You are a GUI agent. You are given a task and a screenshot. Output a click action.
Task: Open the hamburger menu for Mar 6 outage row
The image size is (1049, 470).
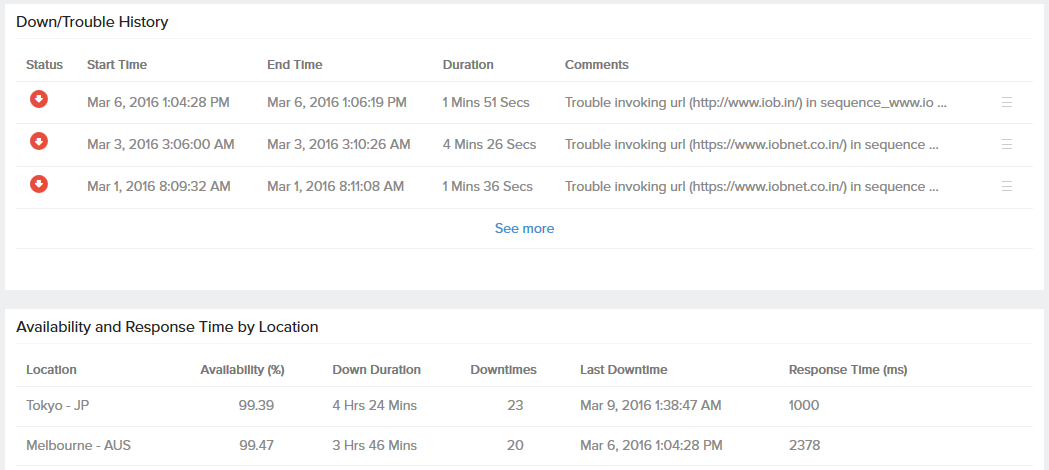[x=1007, y=102]
